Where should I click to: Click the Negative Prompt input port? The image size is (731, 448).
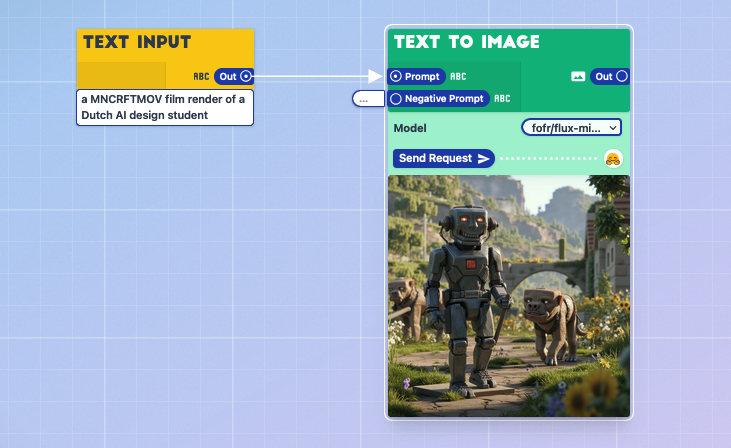tap(396, 99)
